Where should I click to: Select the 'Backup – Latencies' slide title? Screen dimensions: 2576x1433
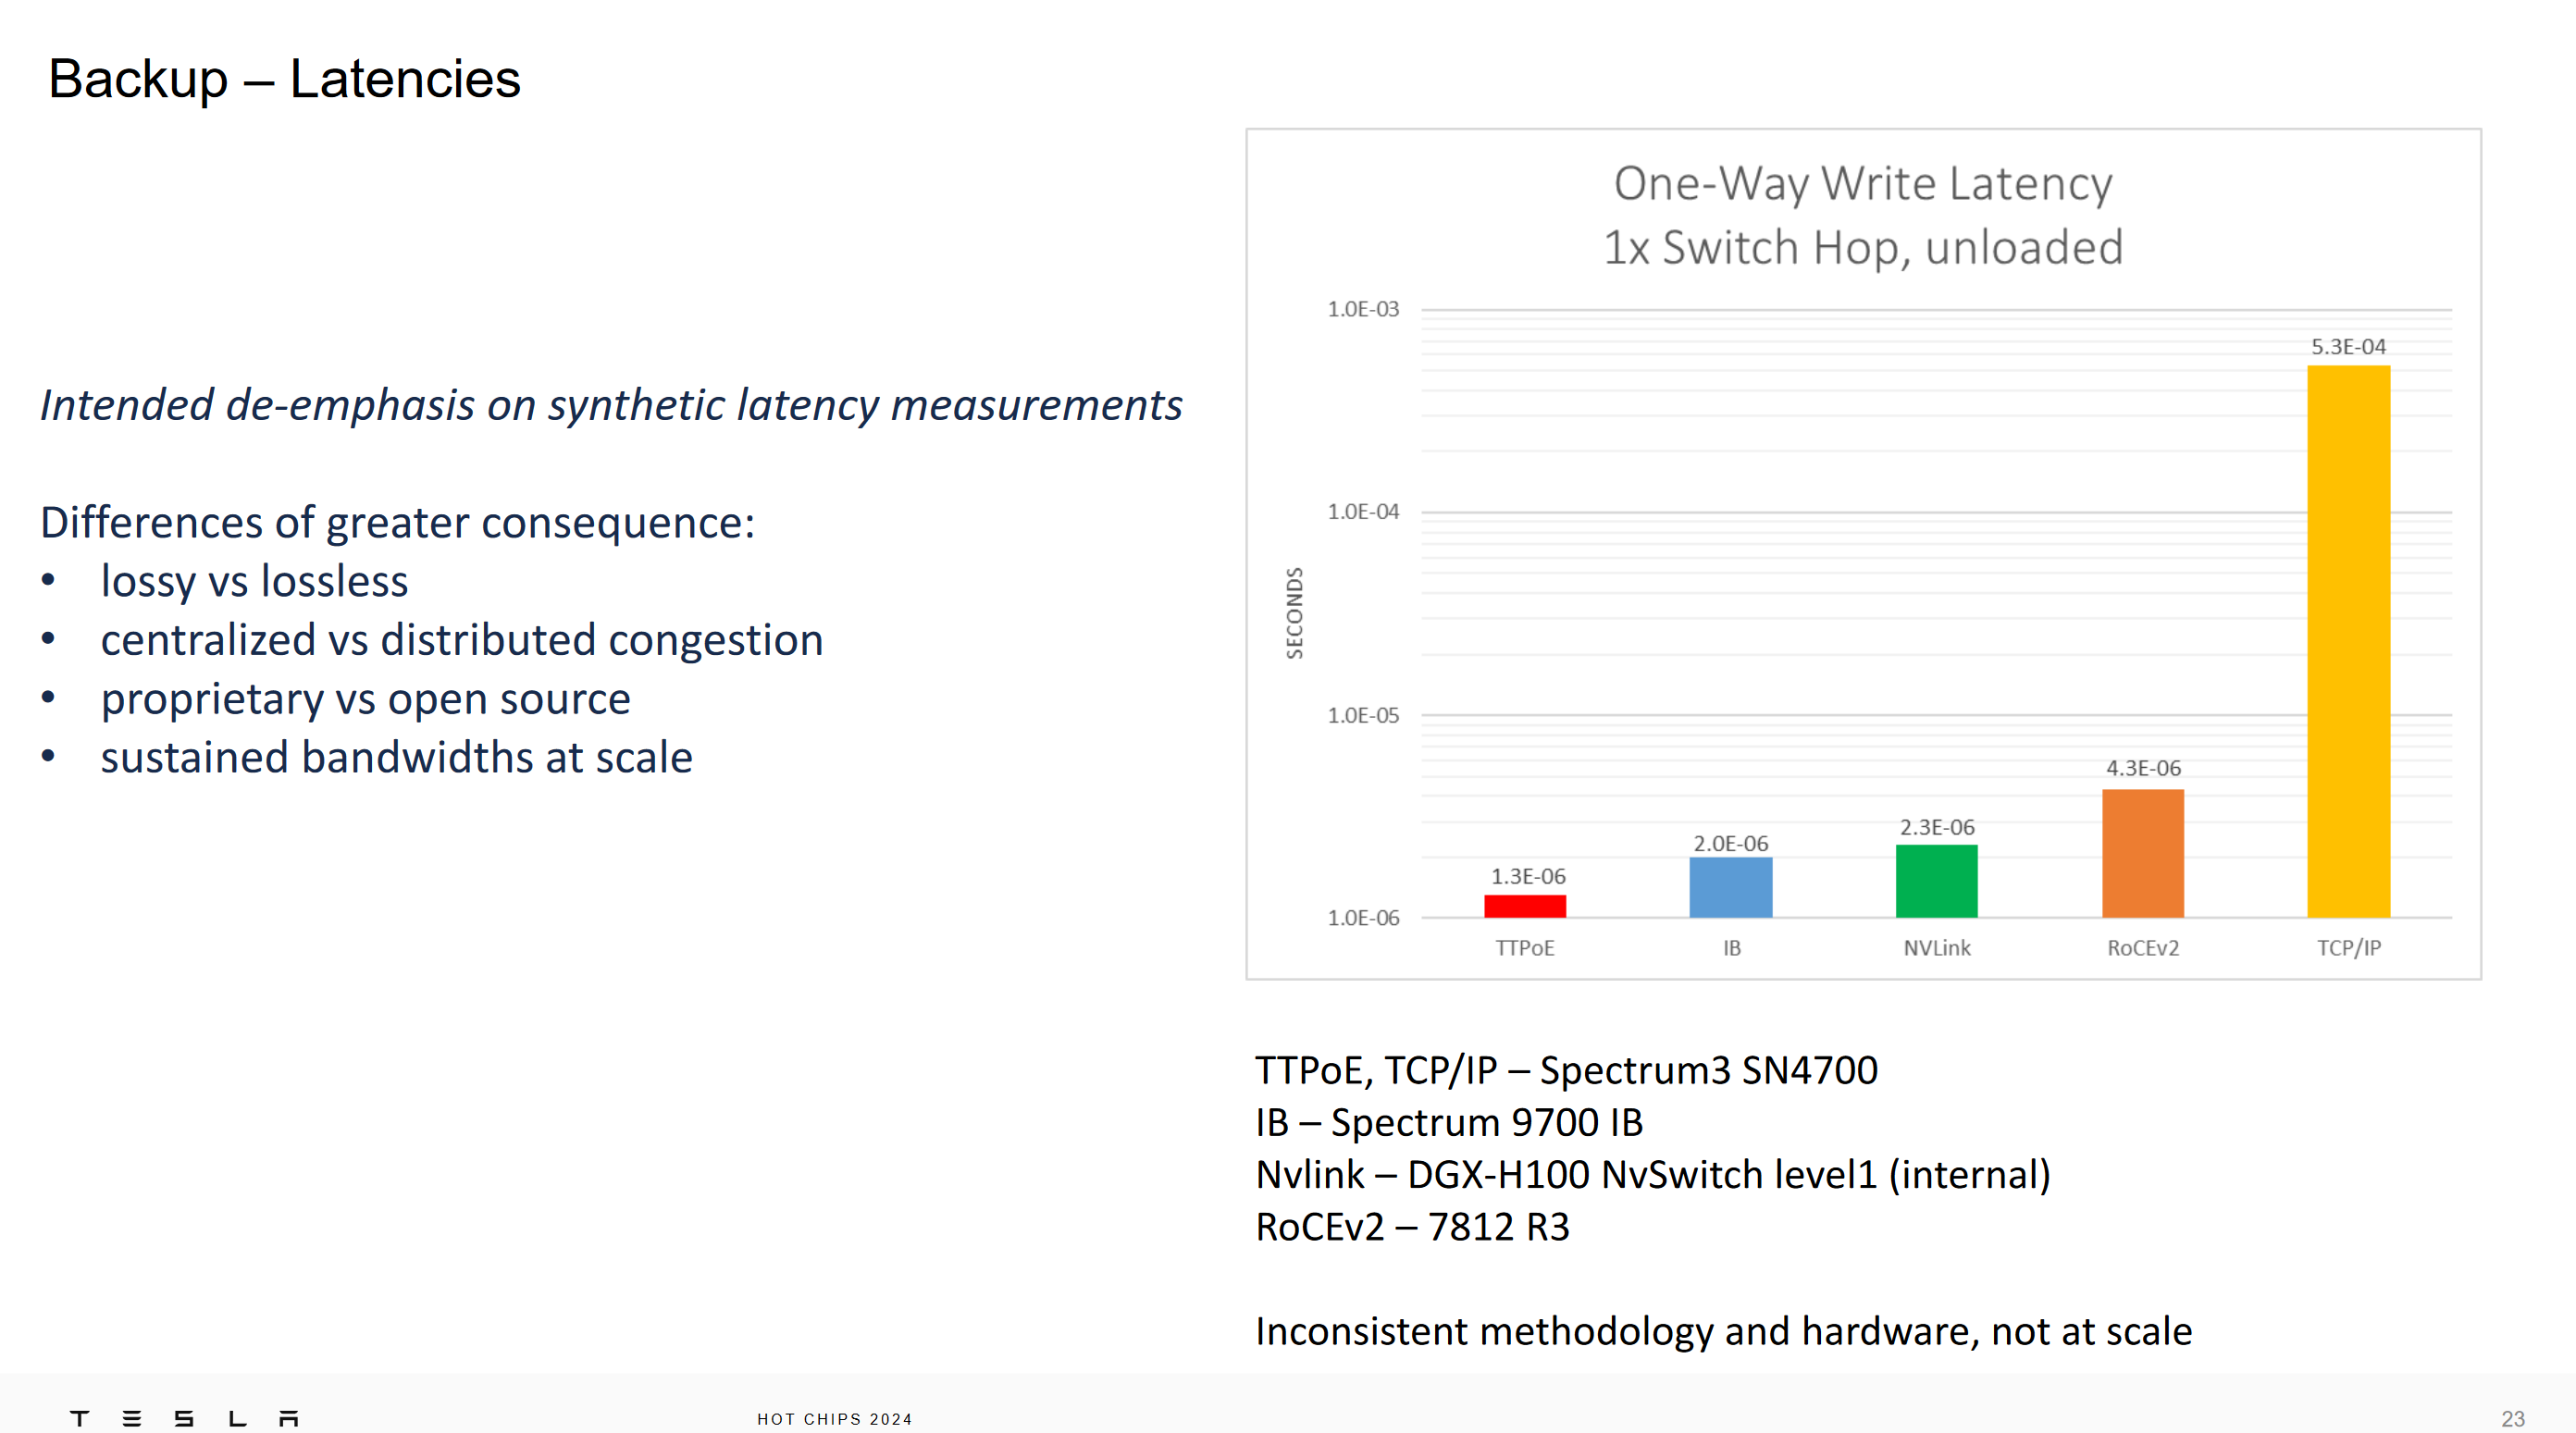point(285,79)
